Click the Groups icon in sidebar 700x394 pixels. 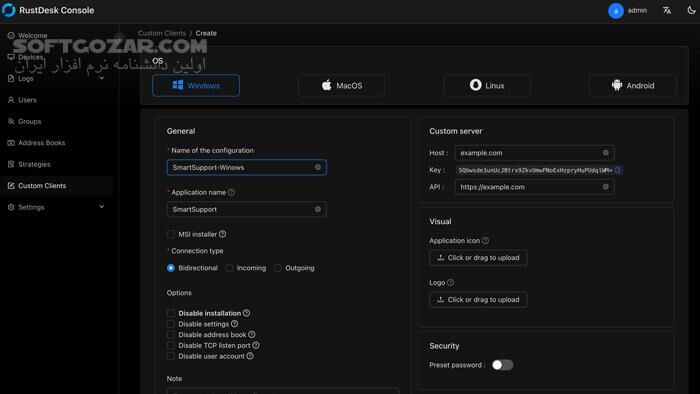[11, 121]
